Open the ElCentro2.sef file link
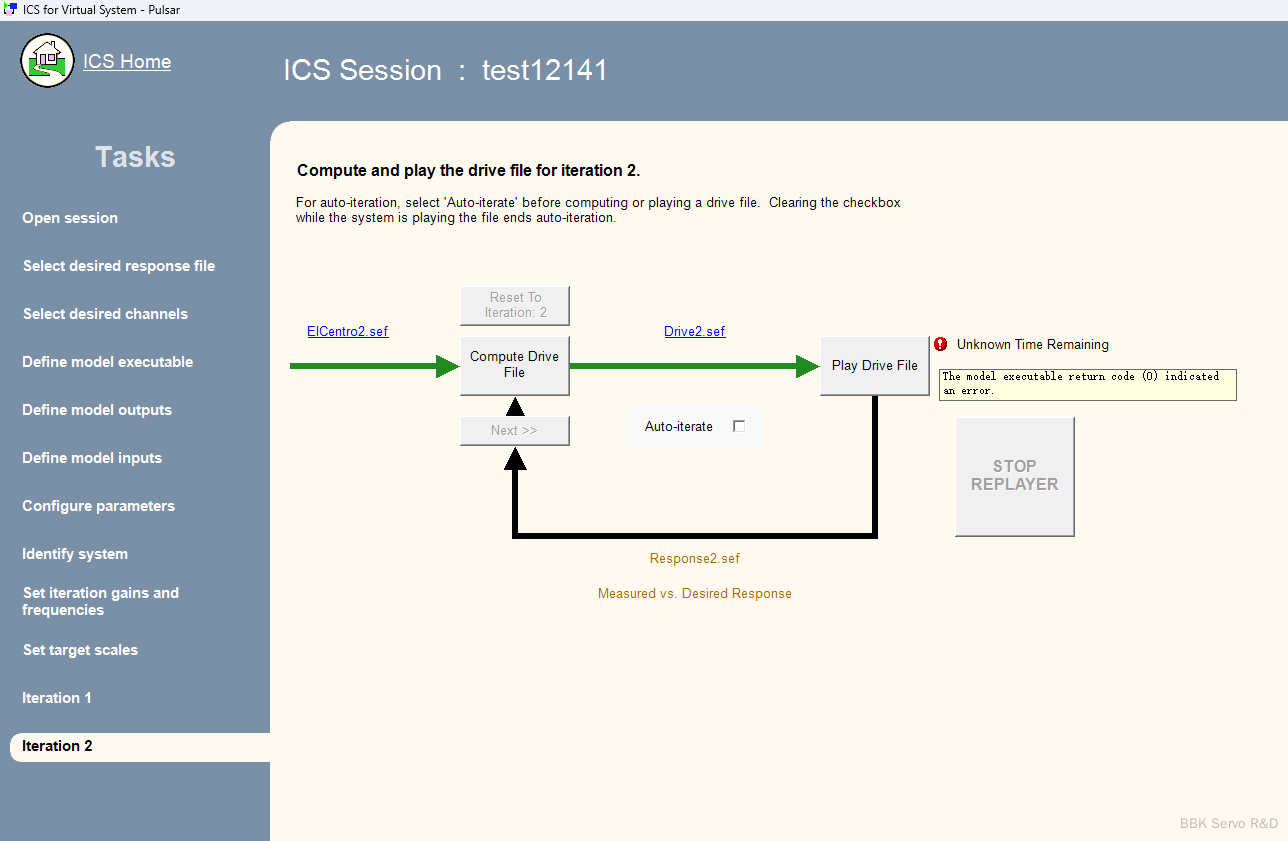 [x=347, y=332]
